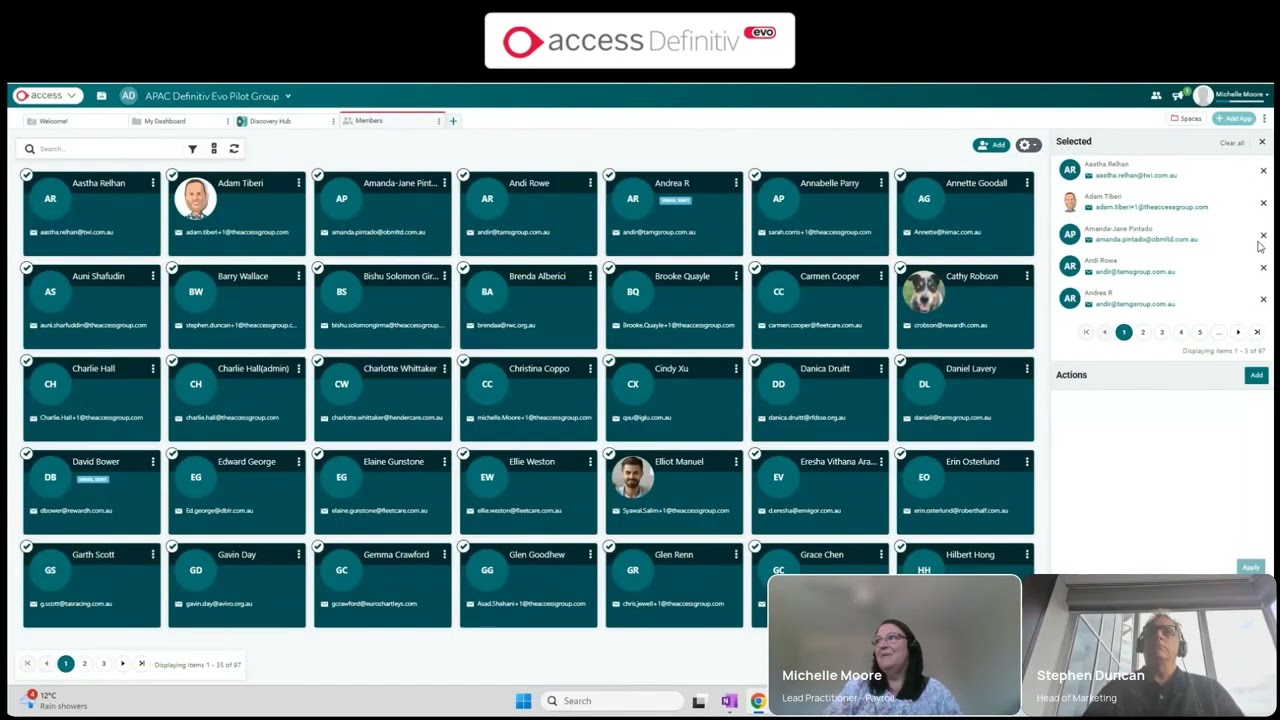Add a new tab with the plus icon
The image size is (1280, 720).
coord(453,121)
